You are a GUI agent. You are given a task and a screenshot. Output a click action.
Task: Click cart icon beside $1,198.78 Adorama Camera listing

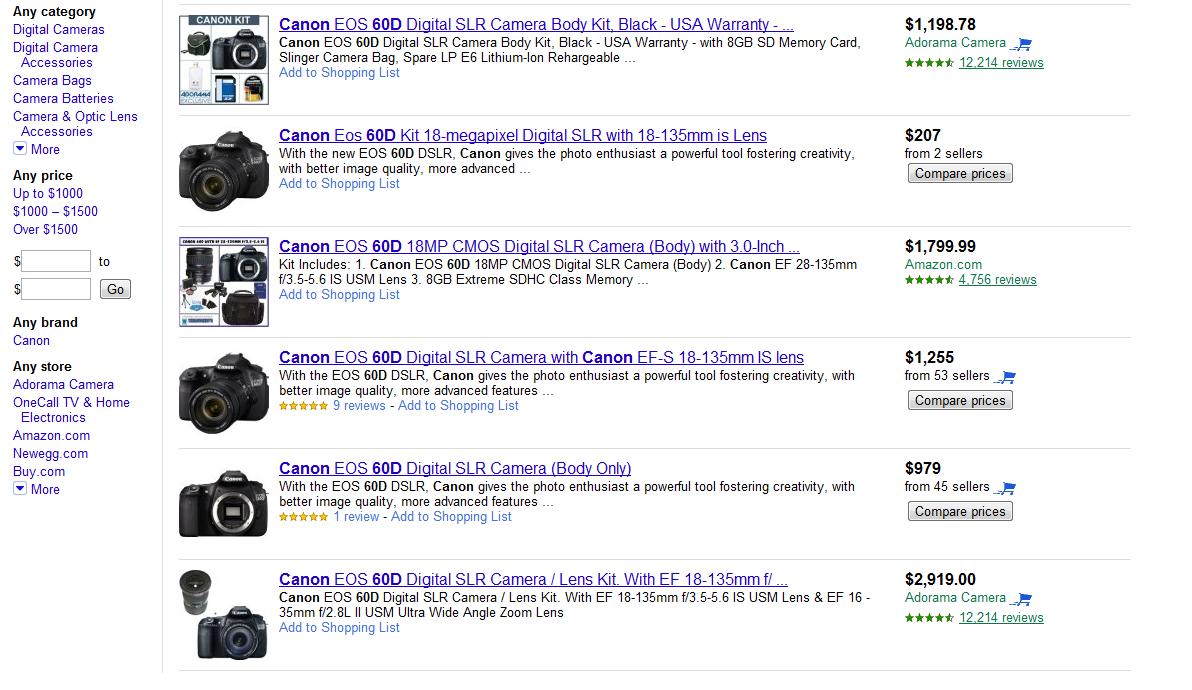point(1021,45)
